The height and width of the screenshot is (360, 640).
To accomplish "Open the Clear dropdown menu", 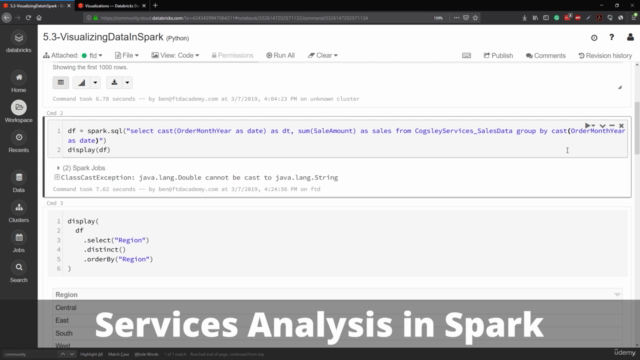I will (322, 56).
